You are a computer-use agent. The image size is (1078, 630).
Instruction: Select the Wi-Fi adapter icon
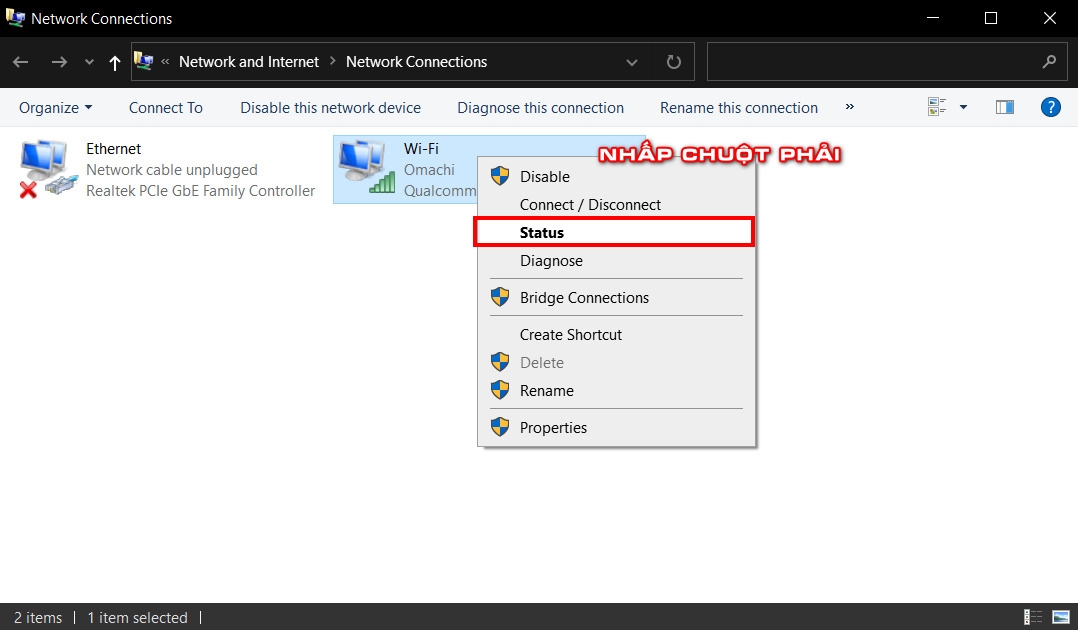click(367, 167)
